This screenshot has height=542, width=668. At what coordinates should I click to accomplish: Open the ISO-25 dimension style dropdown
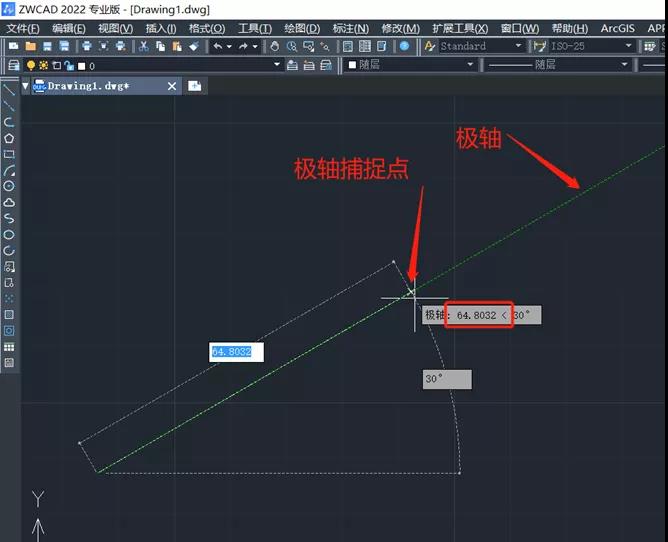tap(628, 46)
